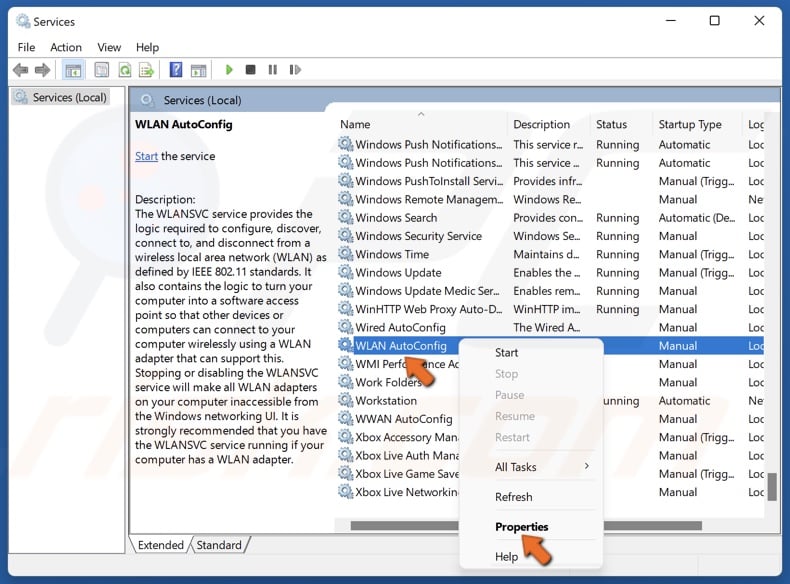Click the Export List toolbar icon
Image resolution: width=790 pixels, height=584 pixels.
147,70
